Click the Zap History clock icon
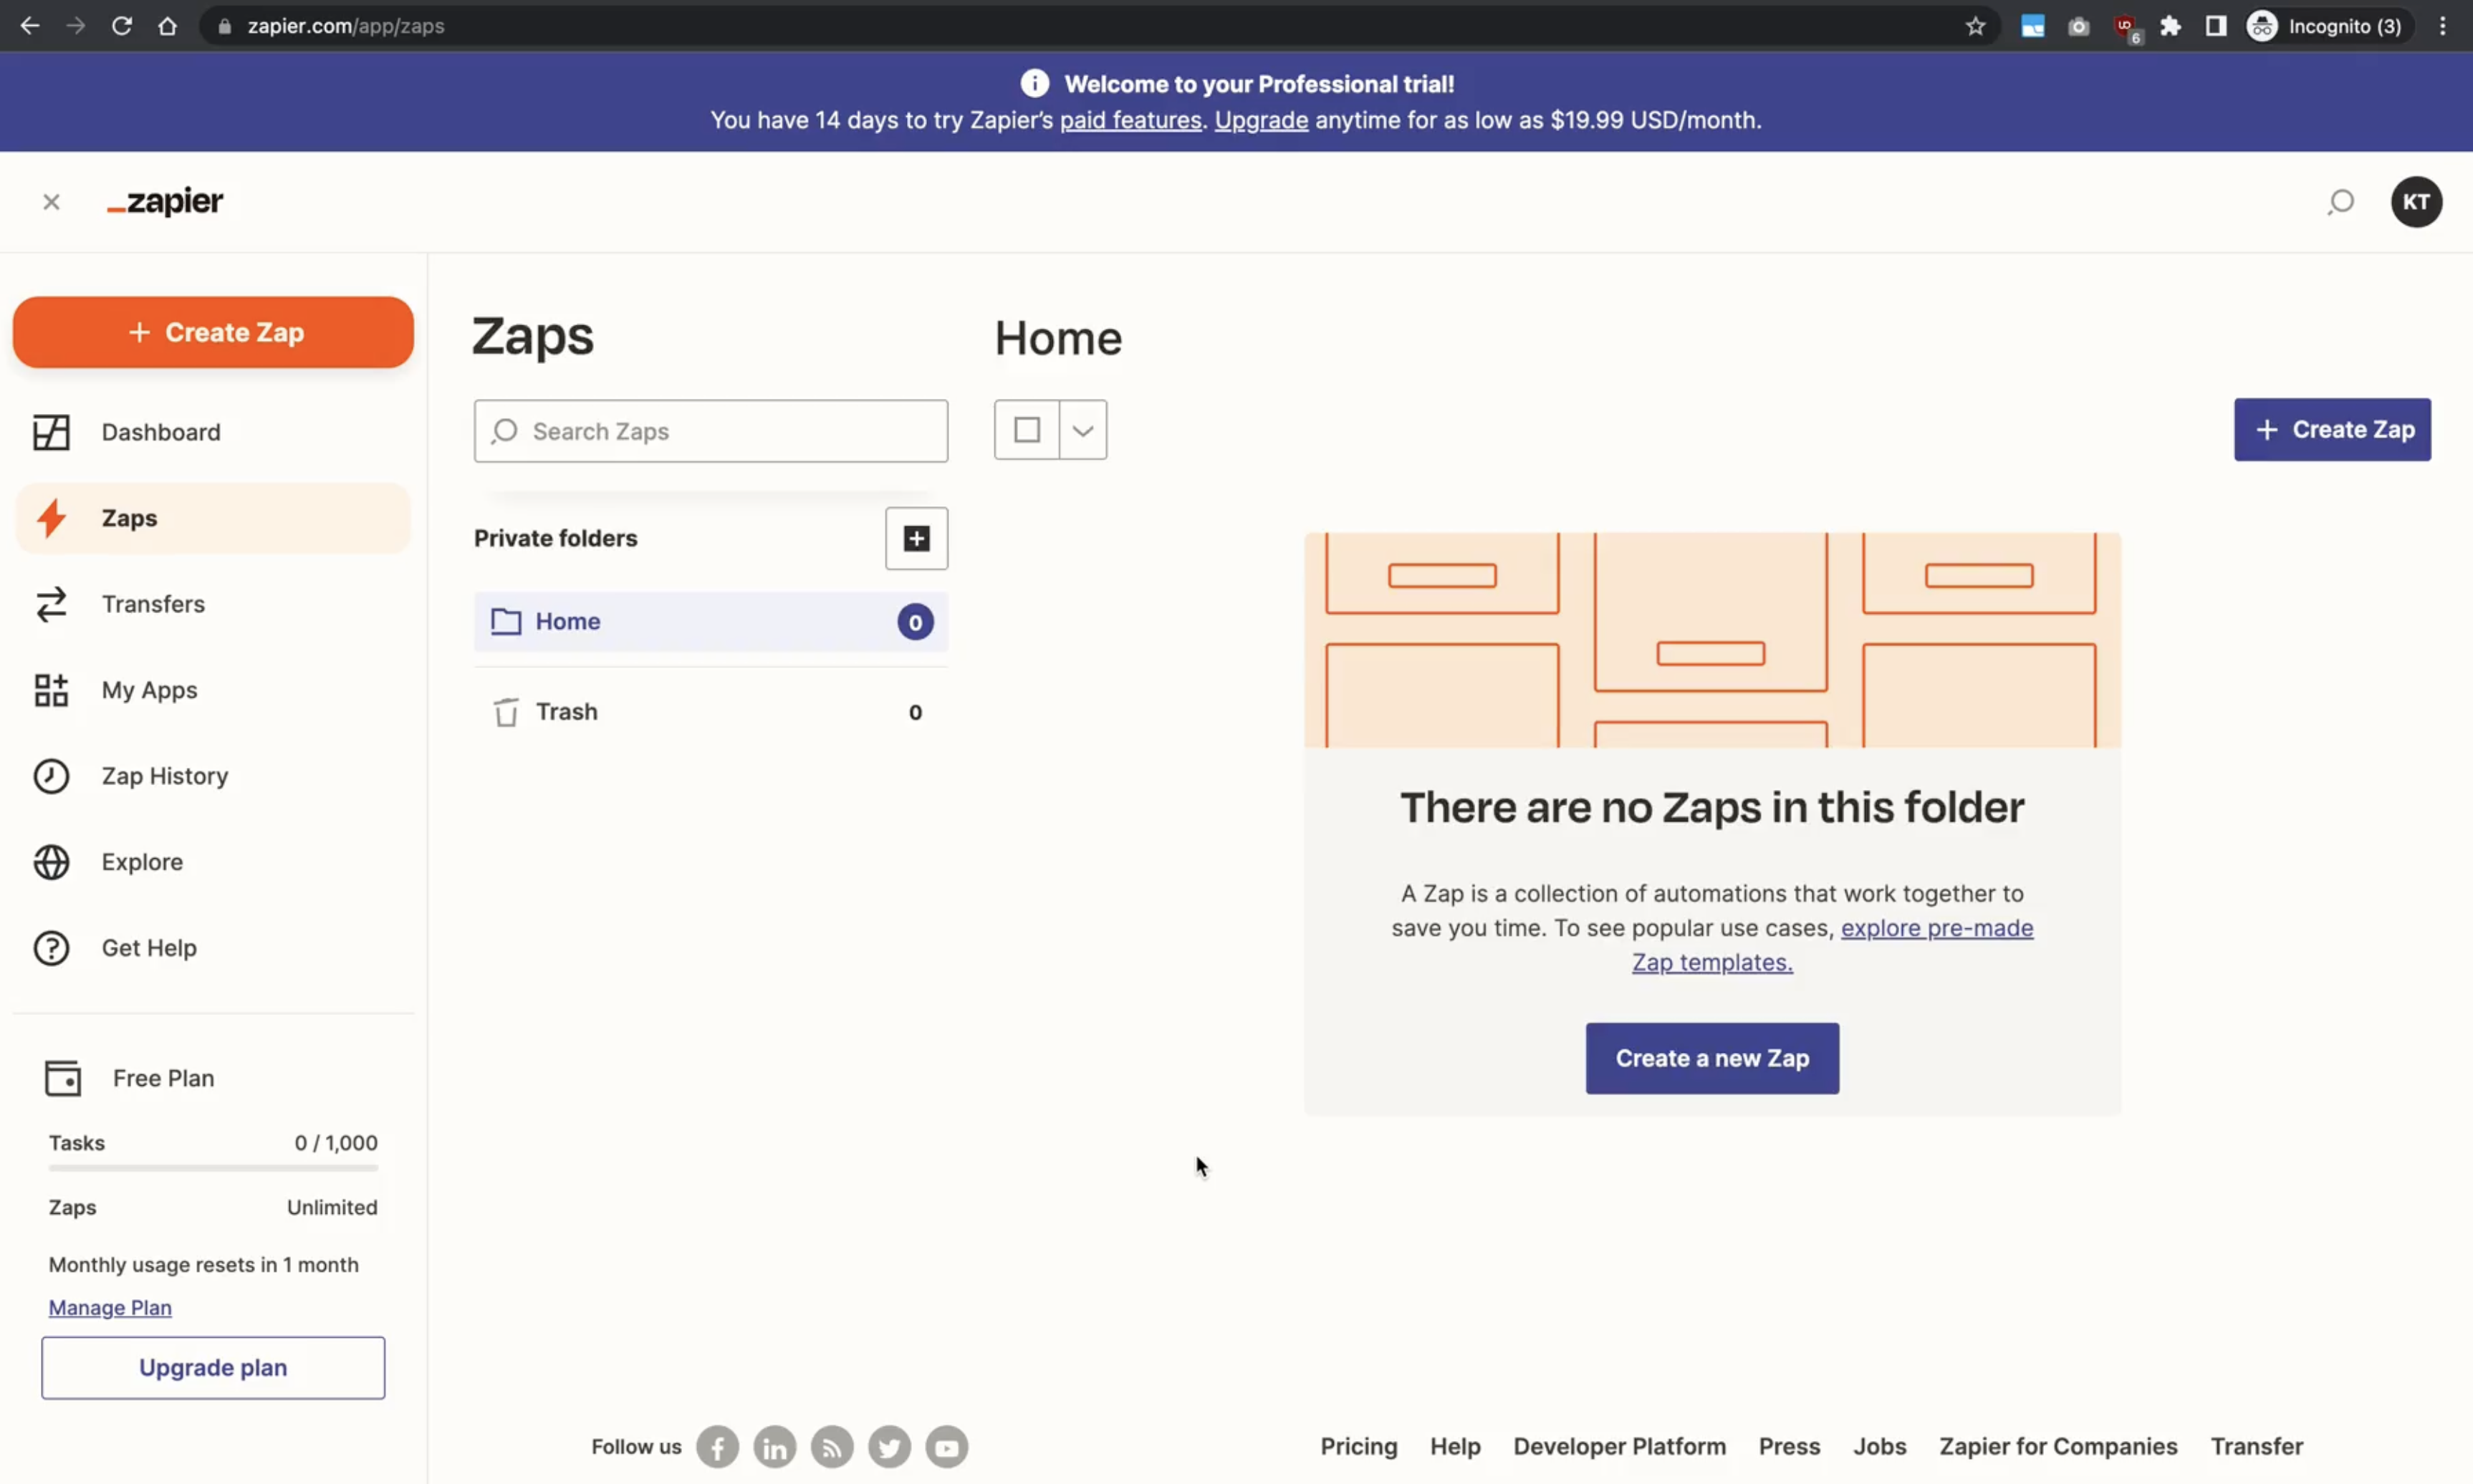The height and width of the screenshot is (1484, 2473). click(x=51, y=776)
